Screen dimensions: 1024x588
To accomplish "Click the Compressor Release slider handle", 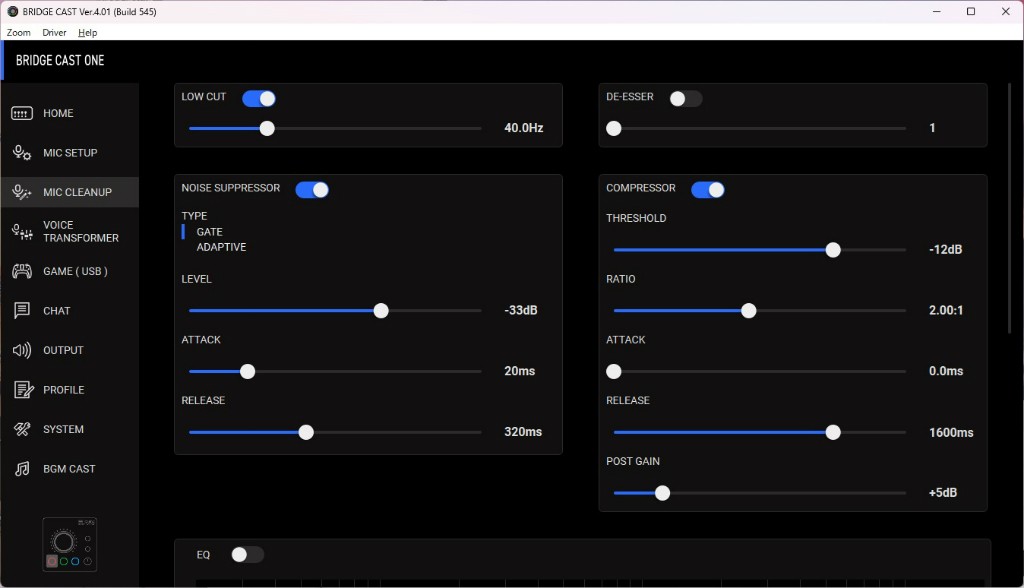I will pyautogui.click(x=833, y=433).
